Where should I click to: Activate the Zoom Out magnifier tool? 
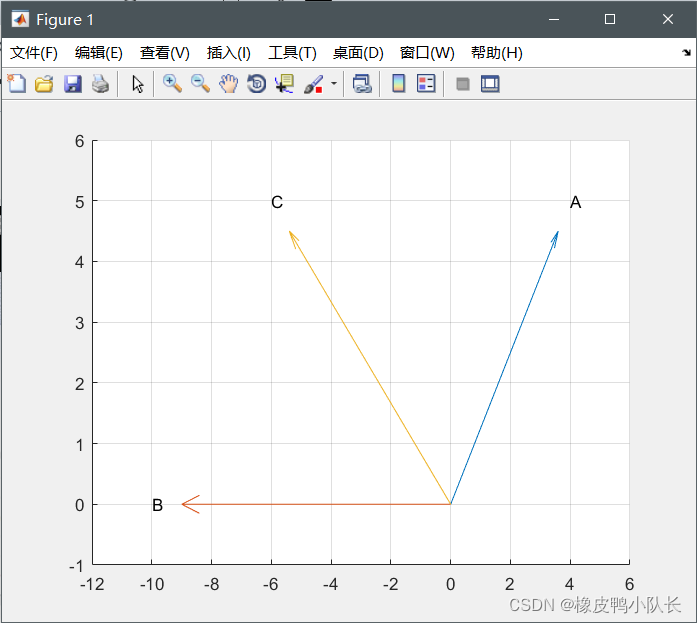tap(200, 84)
